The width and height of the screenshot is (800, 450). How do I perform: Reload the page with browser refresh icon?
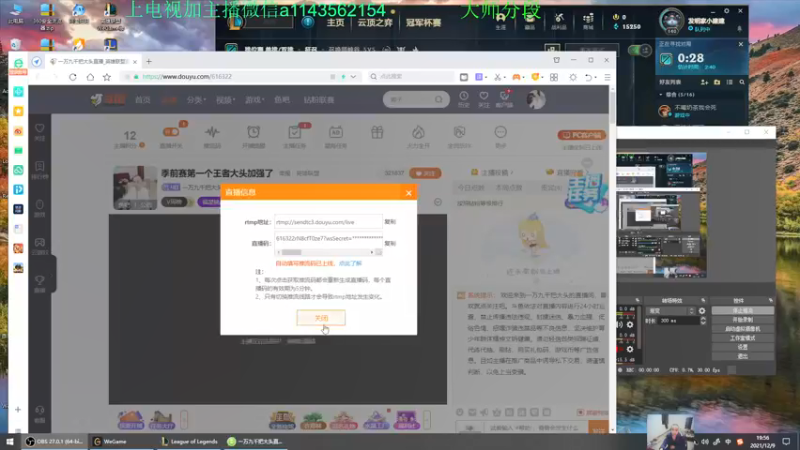tap(72, 77)
